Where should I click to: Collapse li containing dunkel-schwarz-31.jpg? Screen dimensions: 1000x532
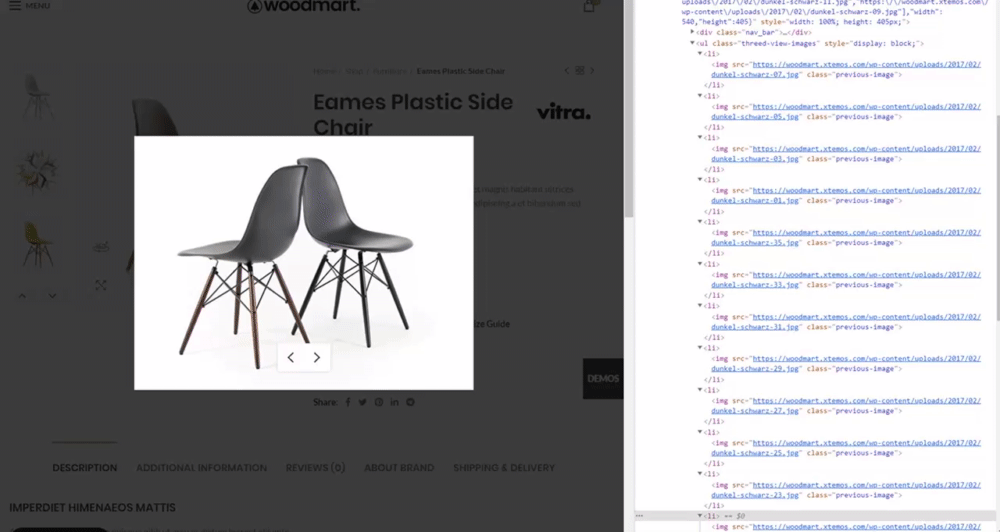coord(700,306)
